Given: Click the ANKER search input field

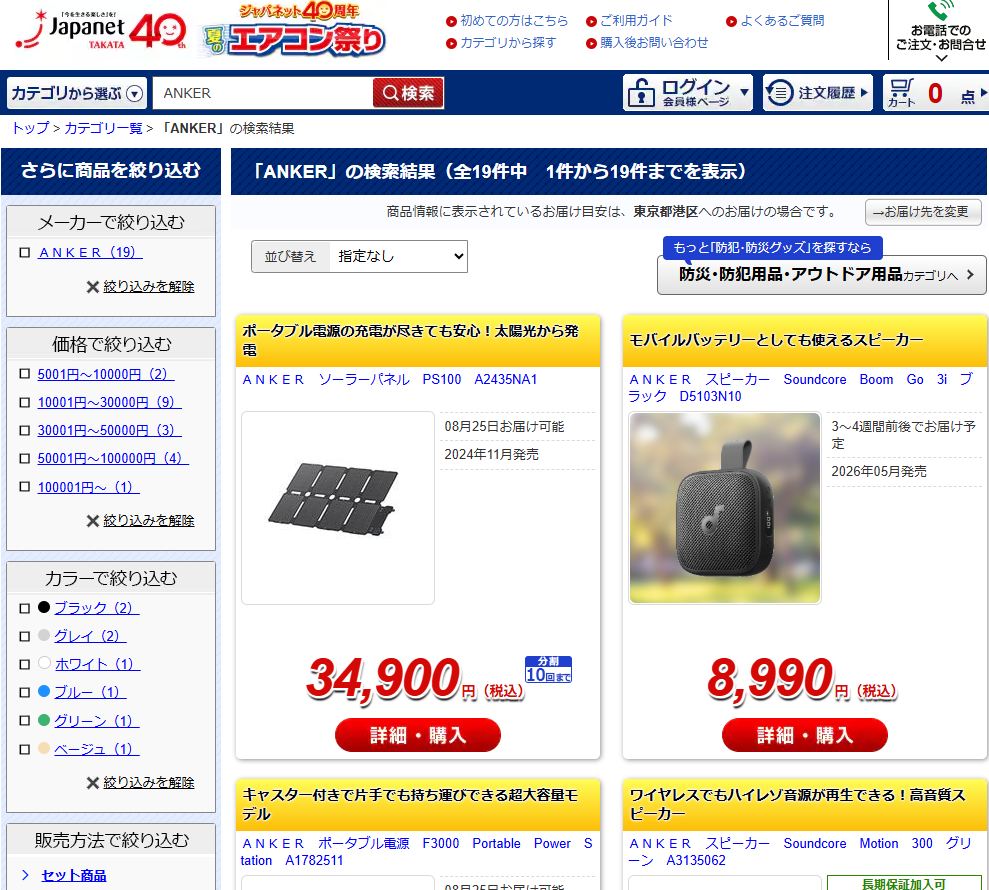Looking at the screenshot, I should tap(263, 93).
